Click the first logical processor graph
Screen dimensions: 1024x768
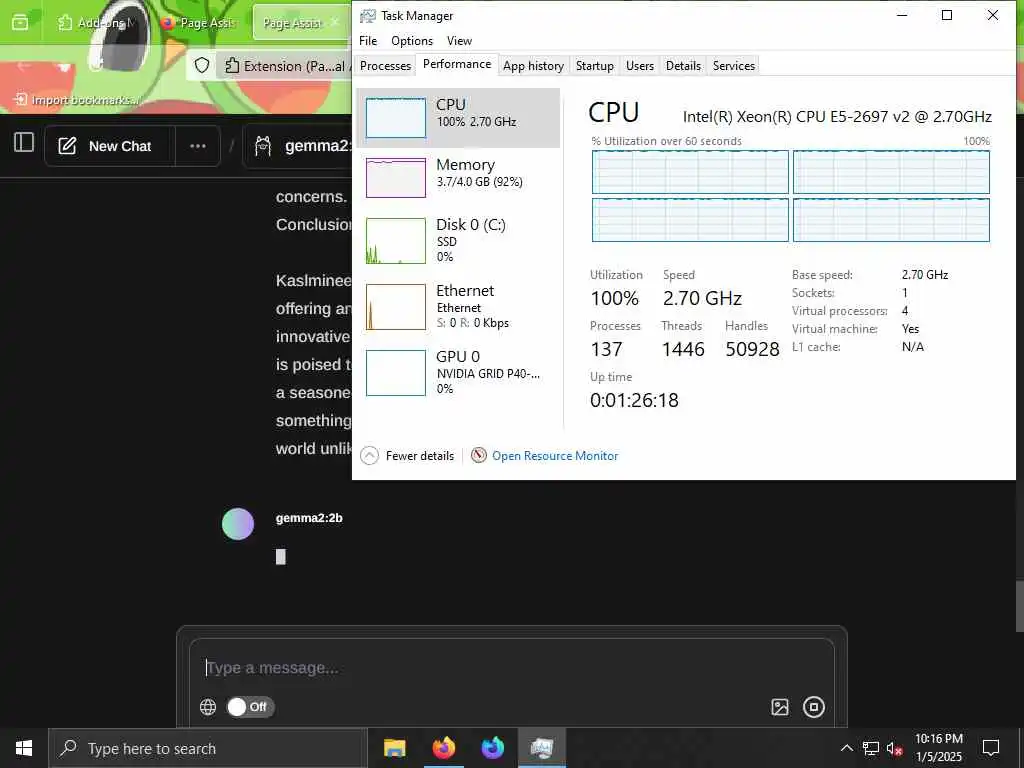(x=690, y=172)
